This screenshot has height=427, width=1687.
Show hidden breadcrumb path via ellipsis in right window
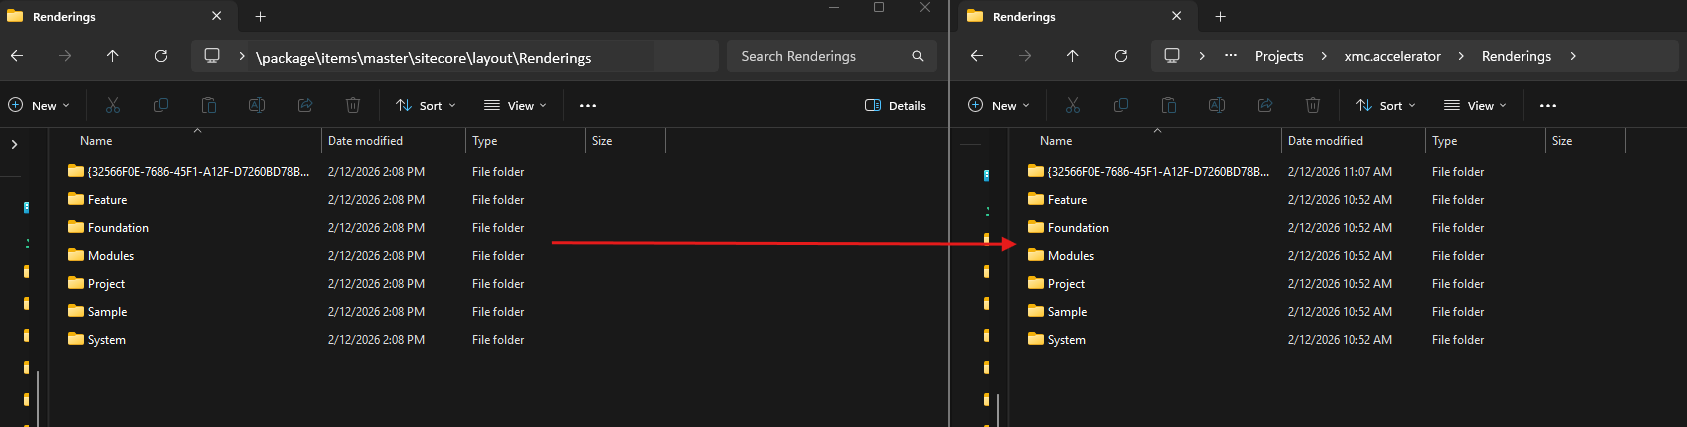[1231, 56]
